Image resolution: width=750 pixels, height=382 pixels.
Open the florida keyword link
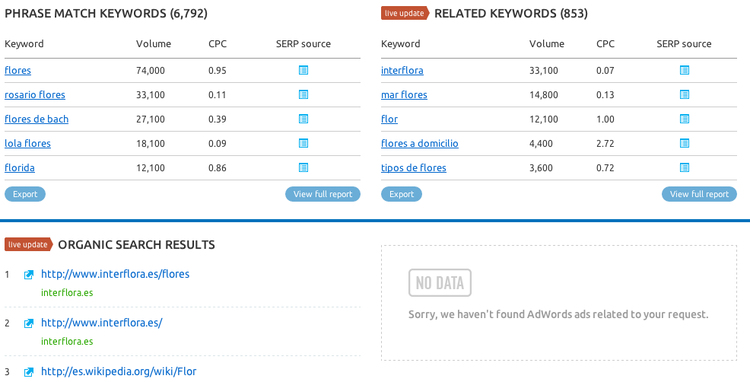click(x=20, y=168)
